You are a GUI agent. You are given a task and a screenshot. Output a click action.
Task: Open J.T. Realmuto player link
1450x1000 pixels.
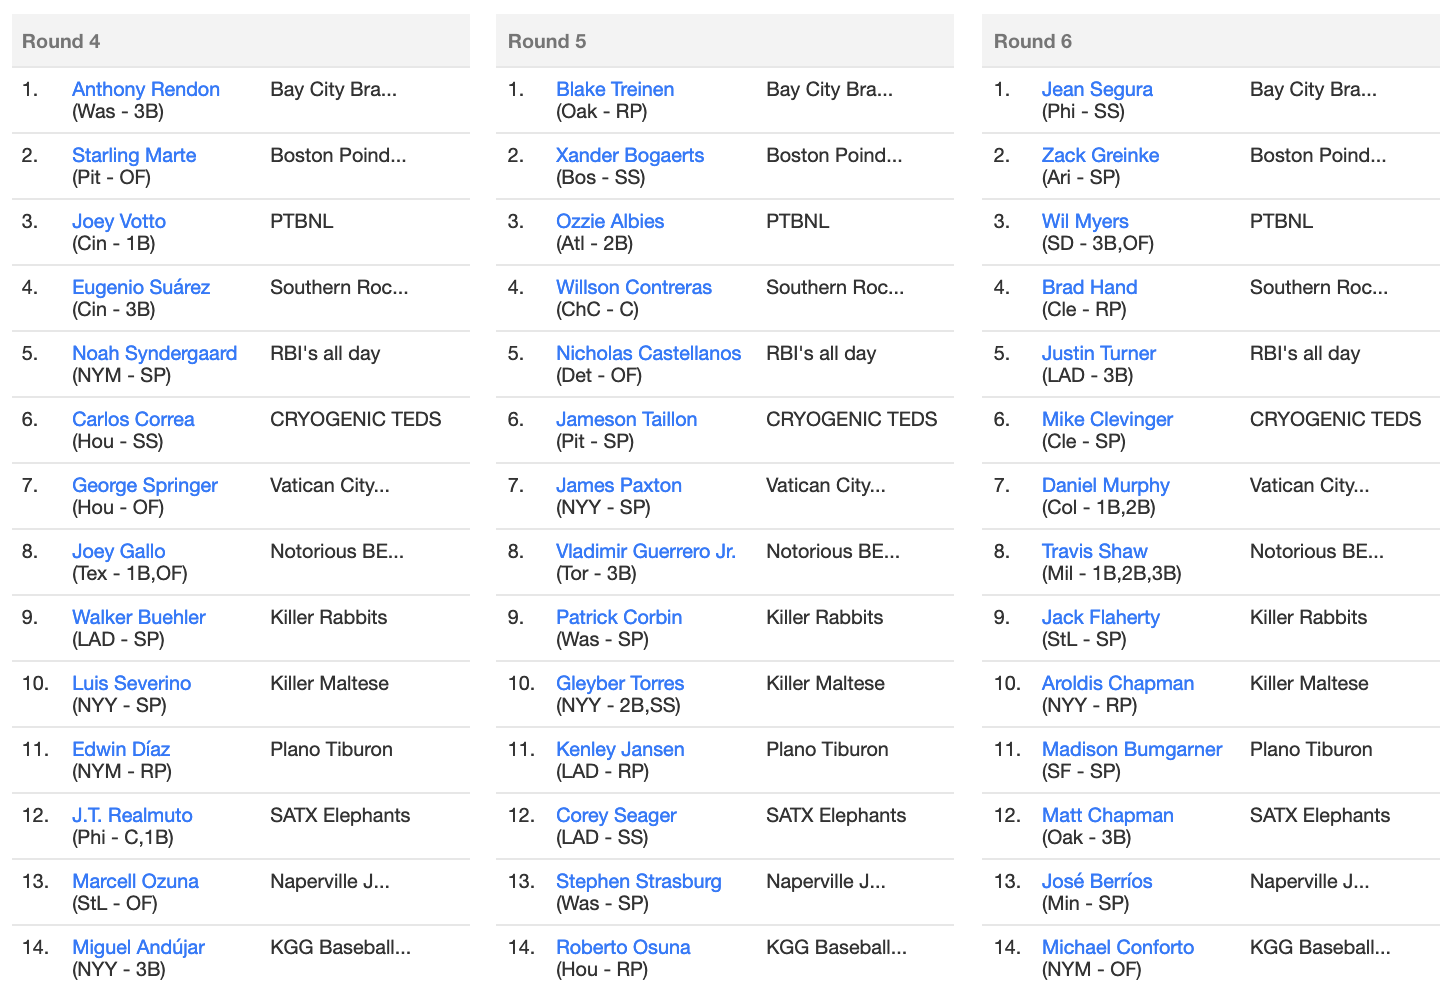(x=132, y=815)
